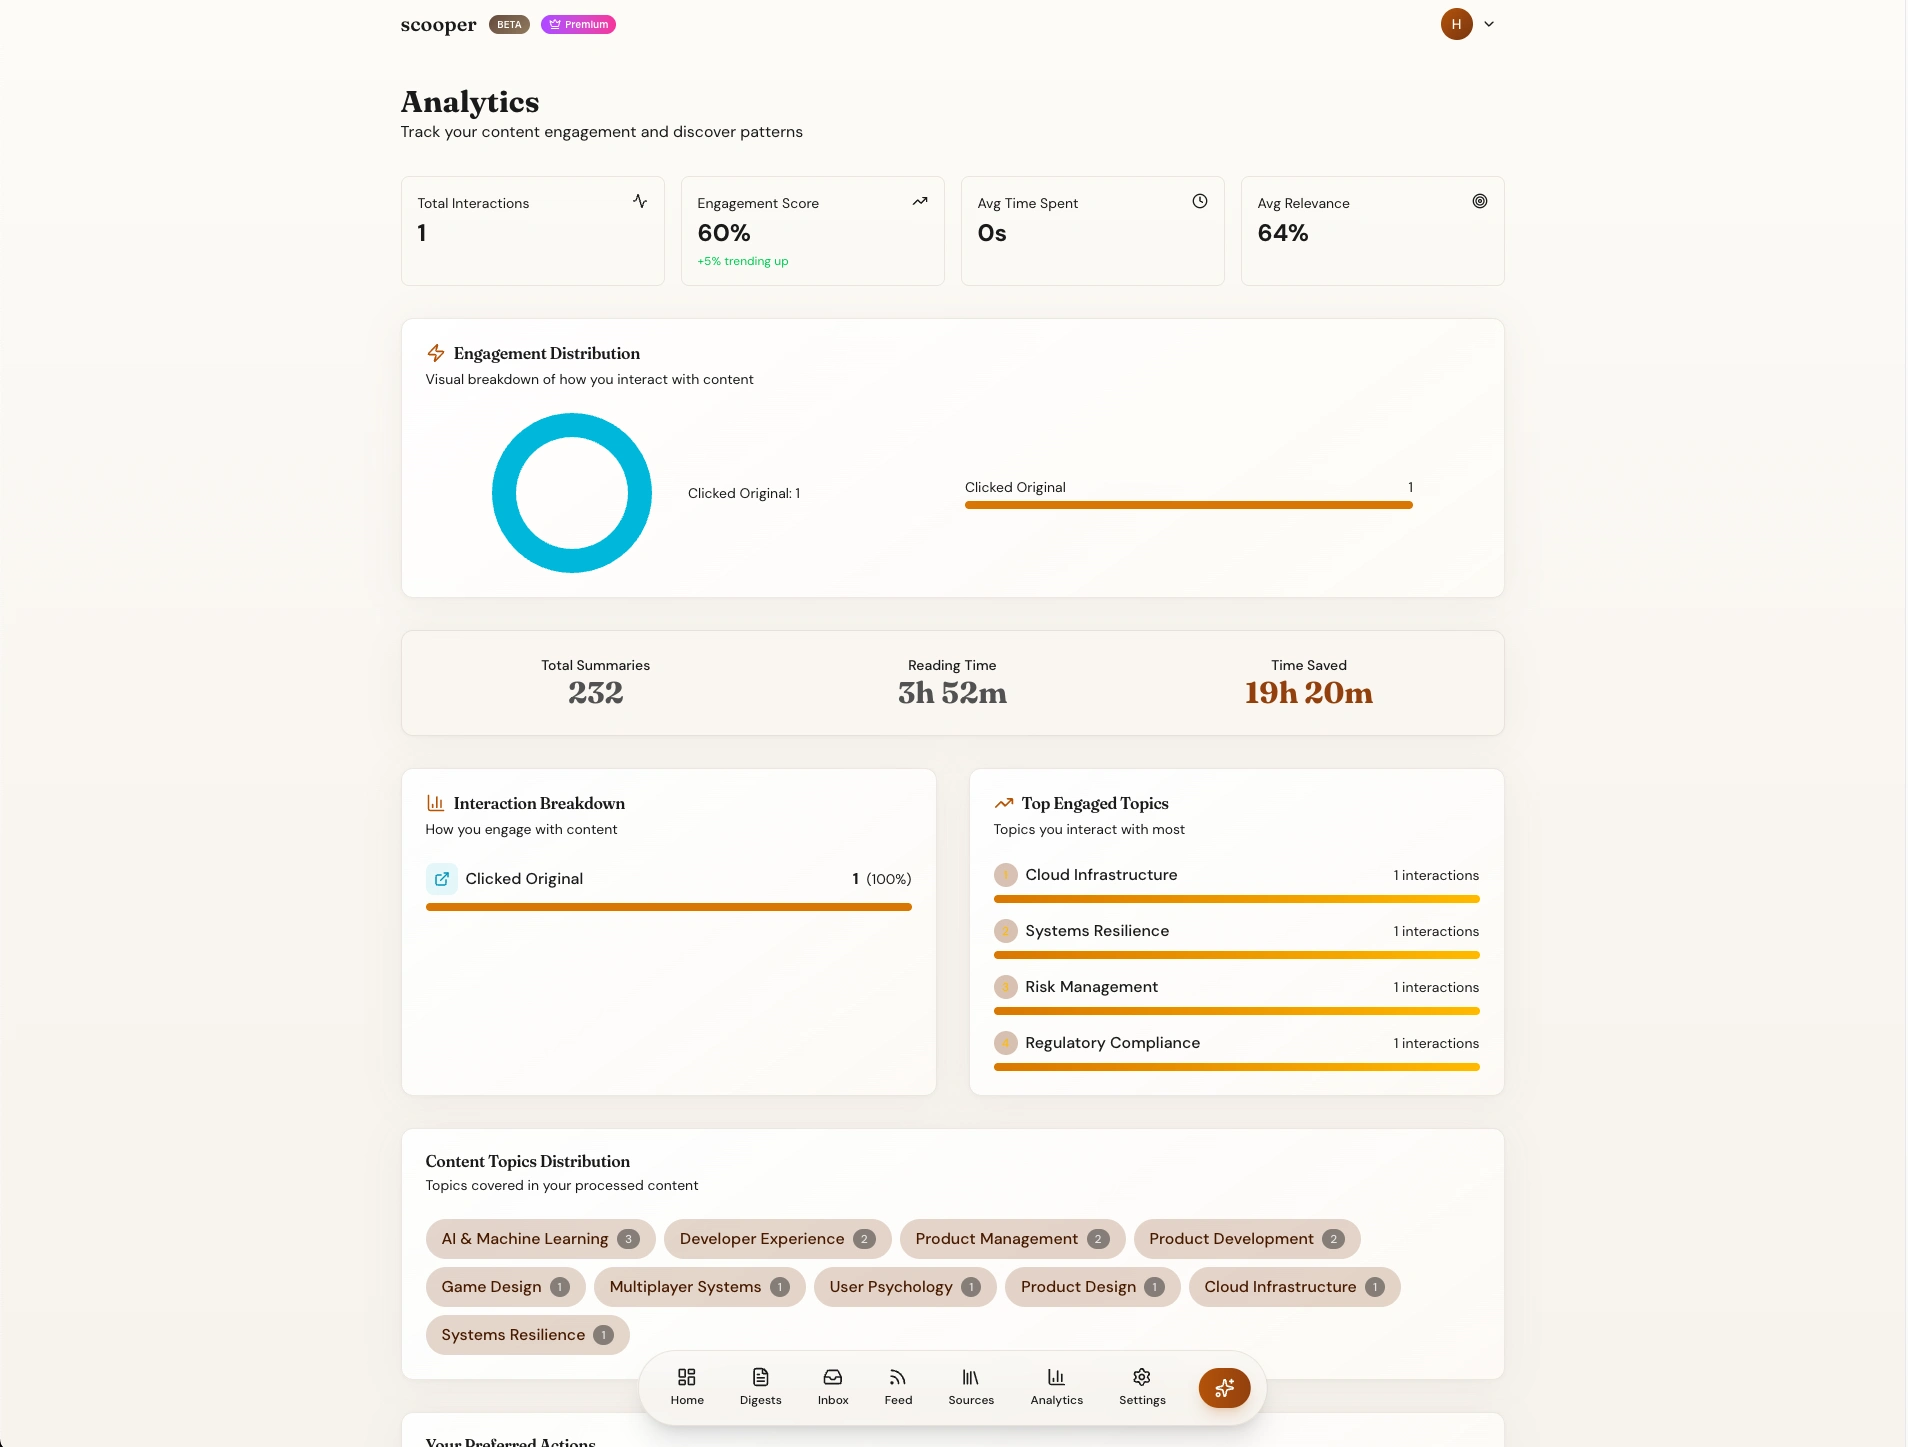Click the clock icon on Avg Time Spent
Viewport: 1908px width, 1447px height.
[x=1200, y=202]
